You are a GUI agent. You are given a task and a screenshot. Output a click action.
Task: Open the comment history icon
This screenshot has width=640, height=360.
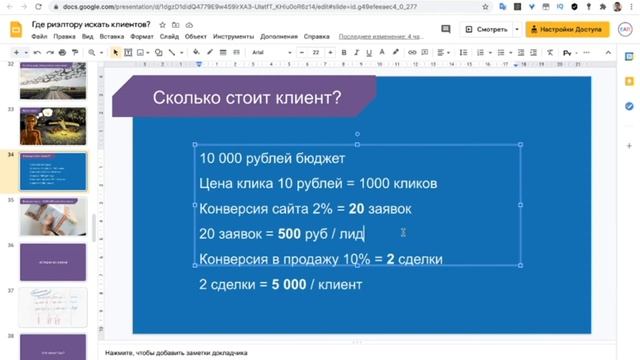446,29
